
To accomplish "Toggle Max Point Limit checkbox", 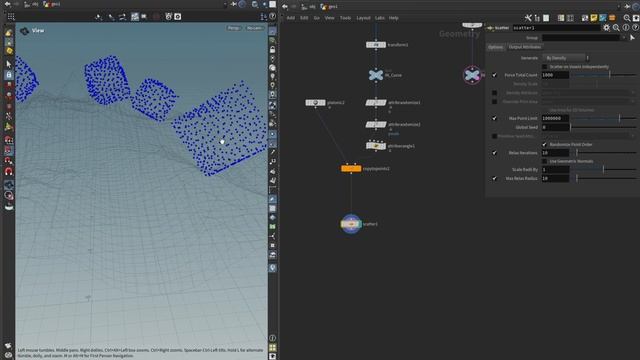I will 494,118.
